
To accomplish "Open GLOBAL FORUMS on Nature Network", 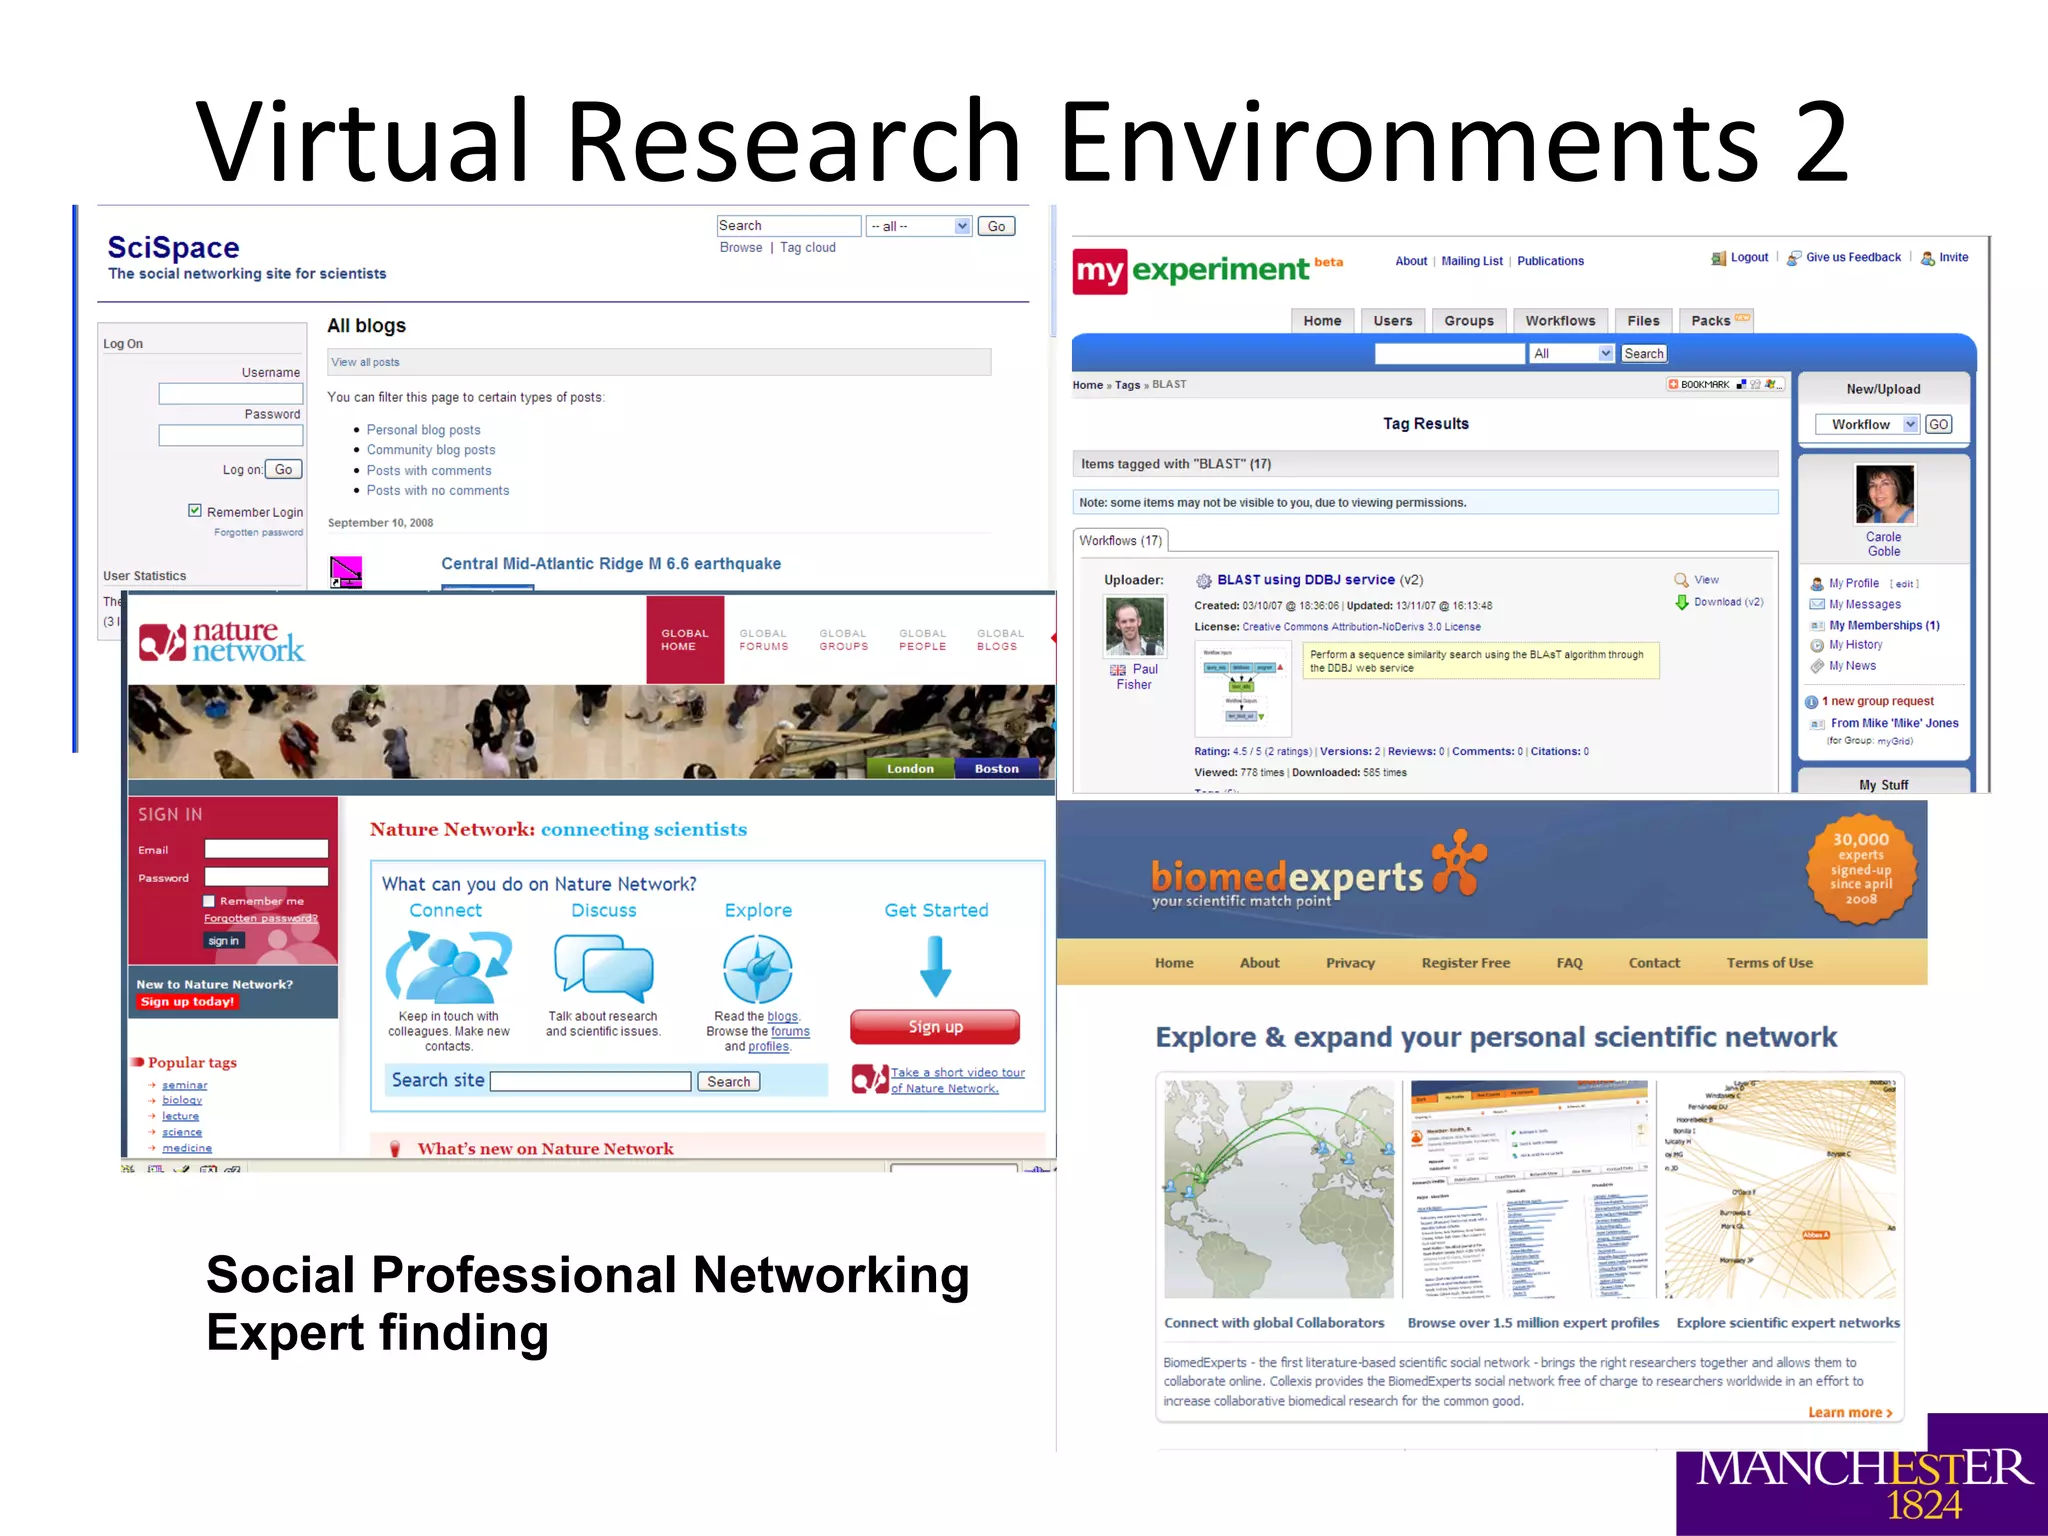I will point(764,640).
